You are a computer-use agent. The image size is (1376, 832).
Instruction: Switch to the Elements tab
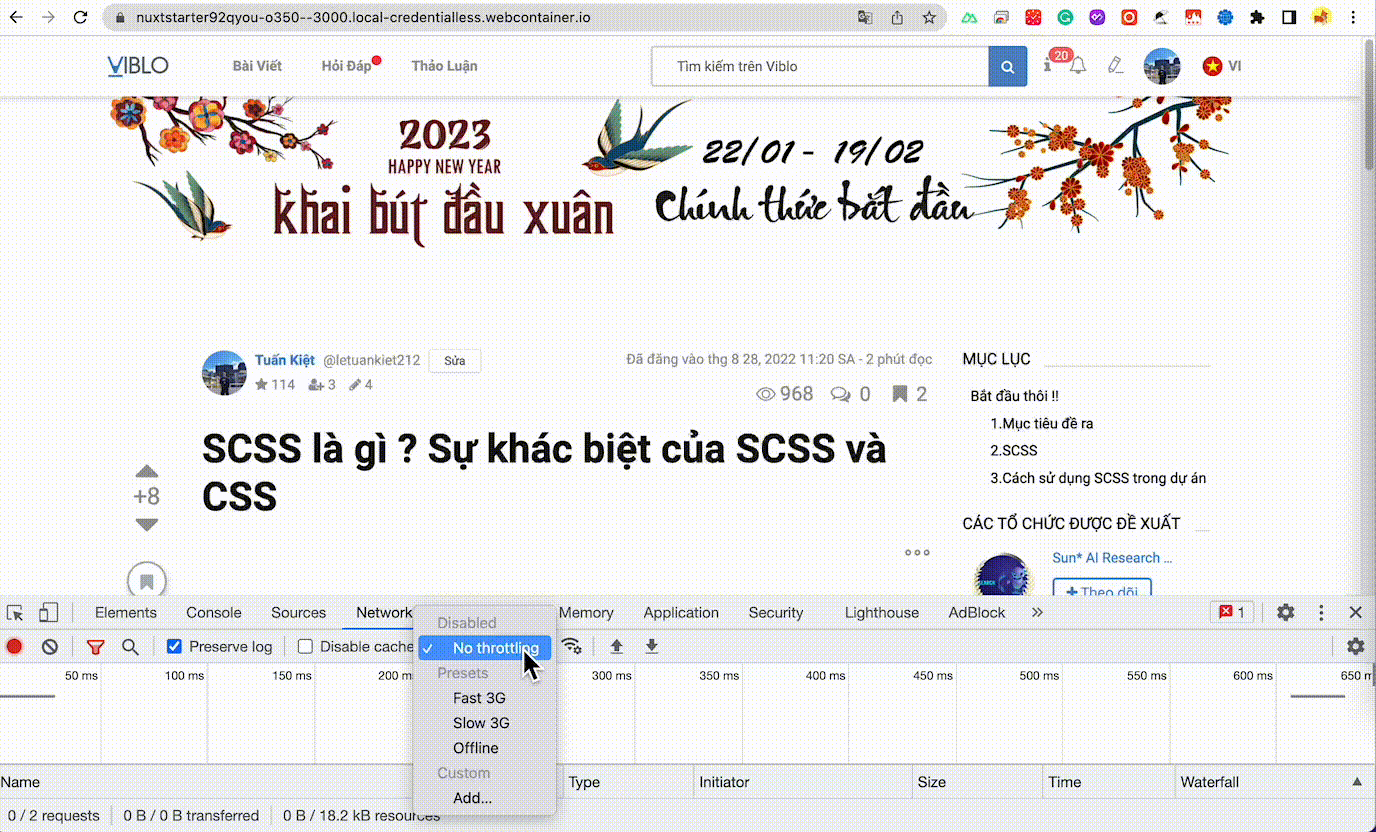[x=126, y=613]
